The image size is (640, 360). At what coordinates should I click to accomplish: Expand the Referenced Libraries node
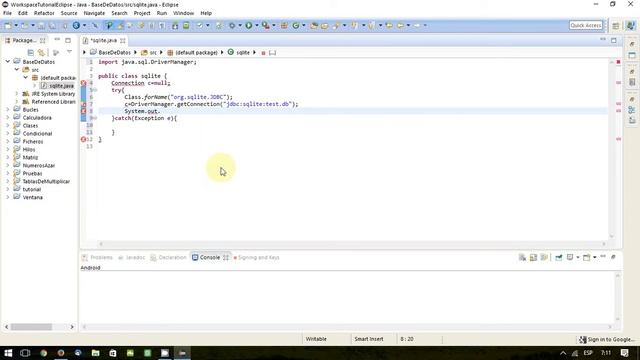17,102
